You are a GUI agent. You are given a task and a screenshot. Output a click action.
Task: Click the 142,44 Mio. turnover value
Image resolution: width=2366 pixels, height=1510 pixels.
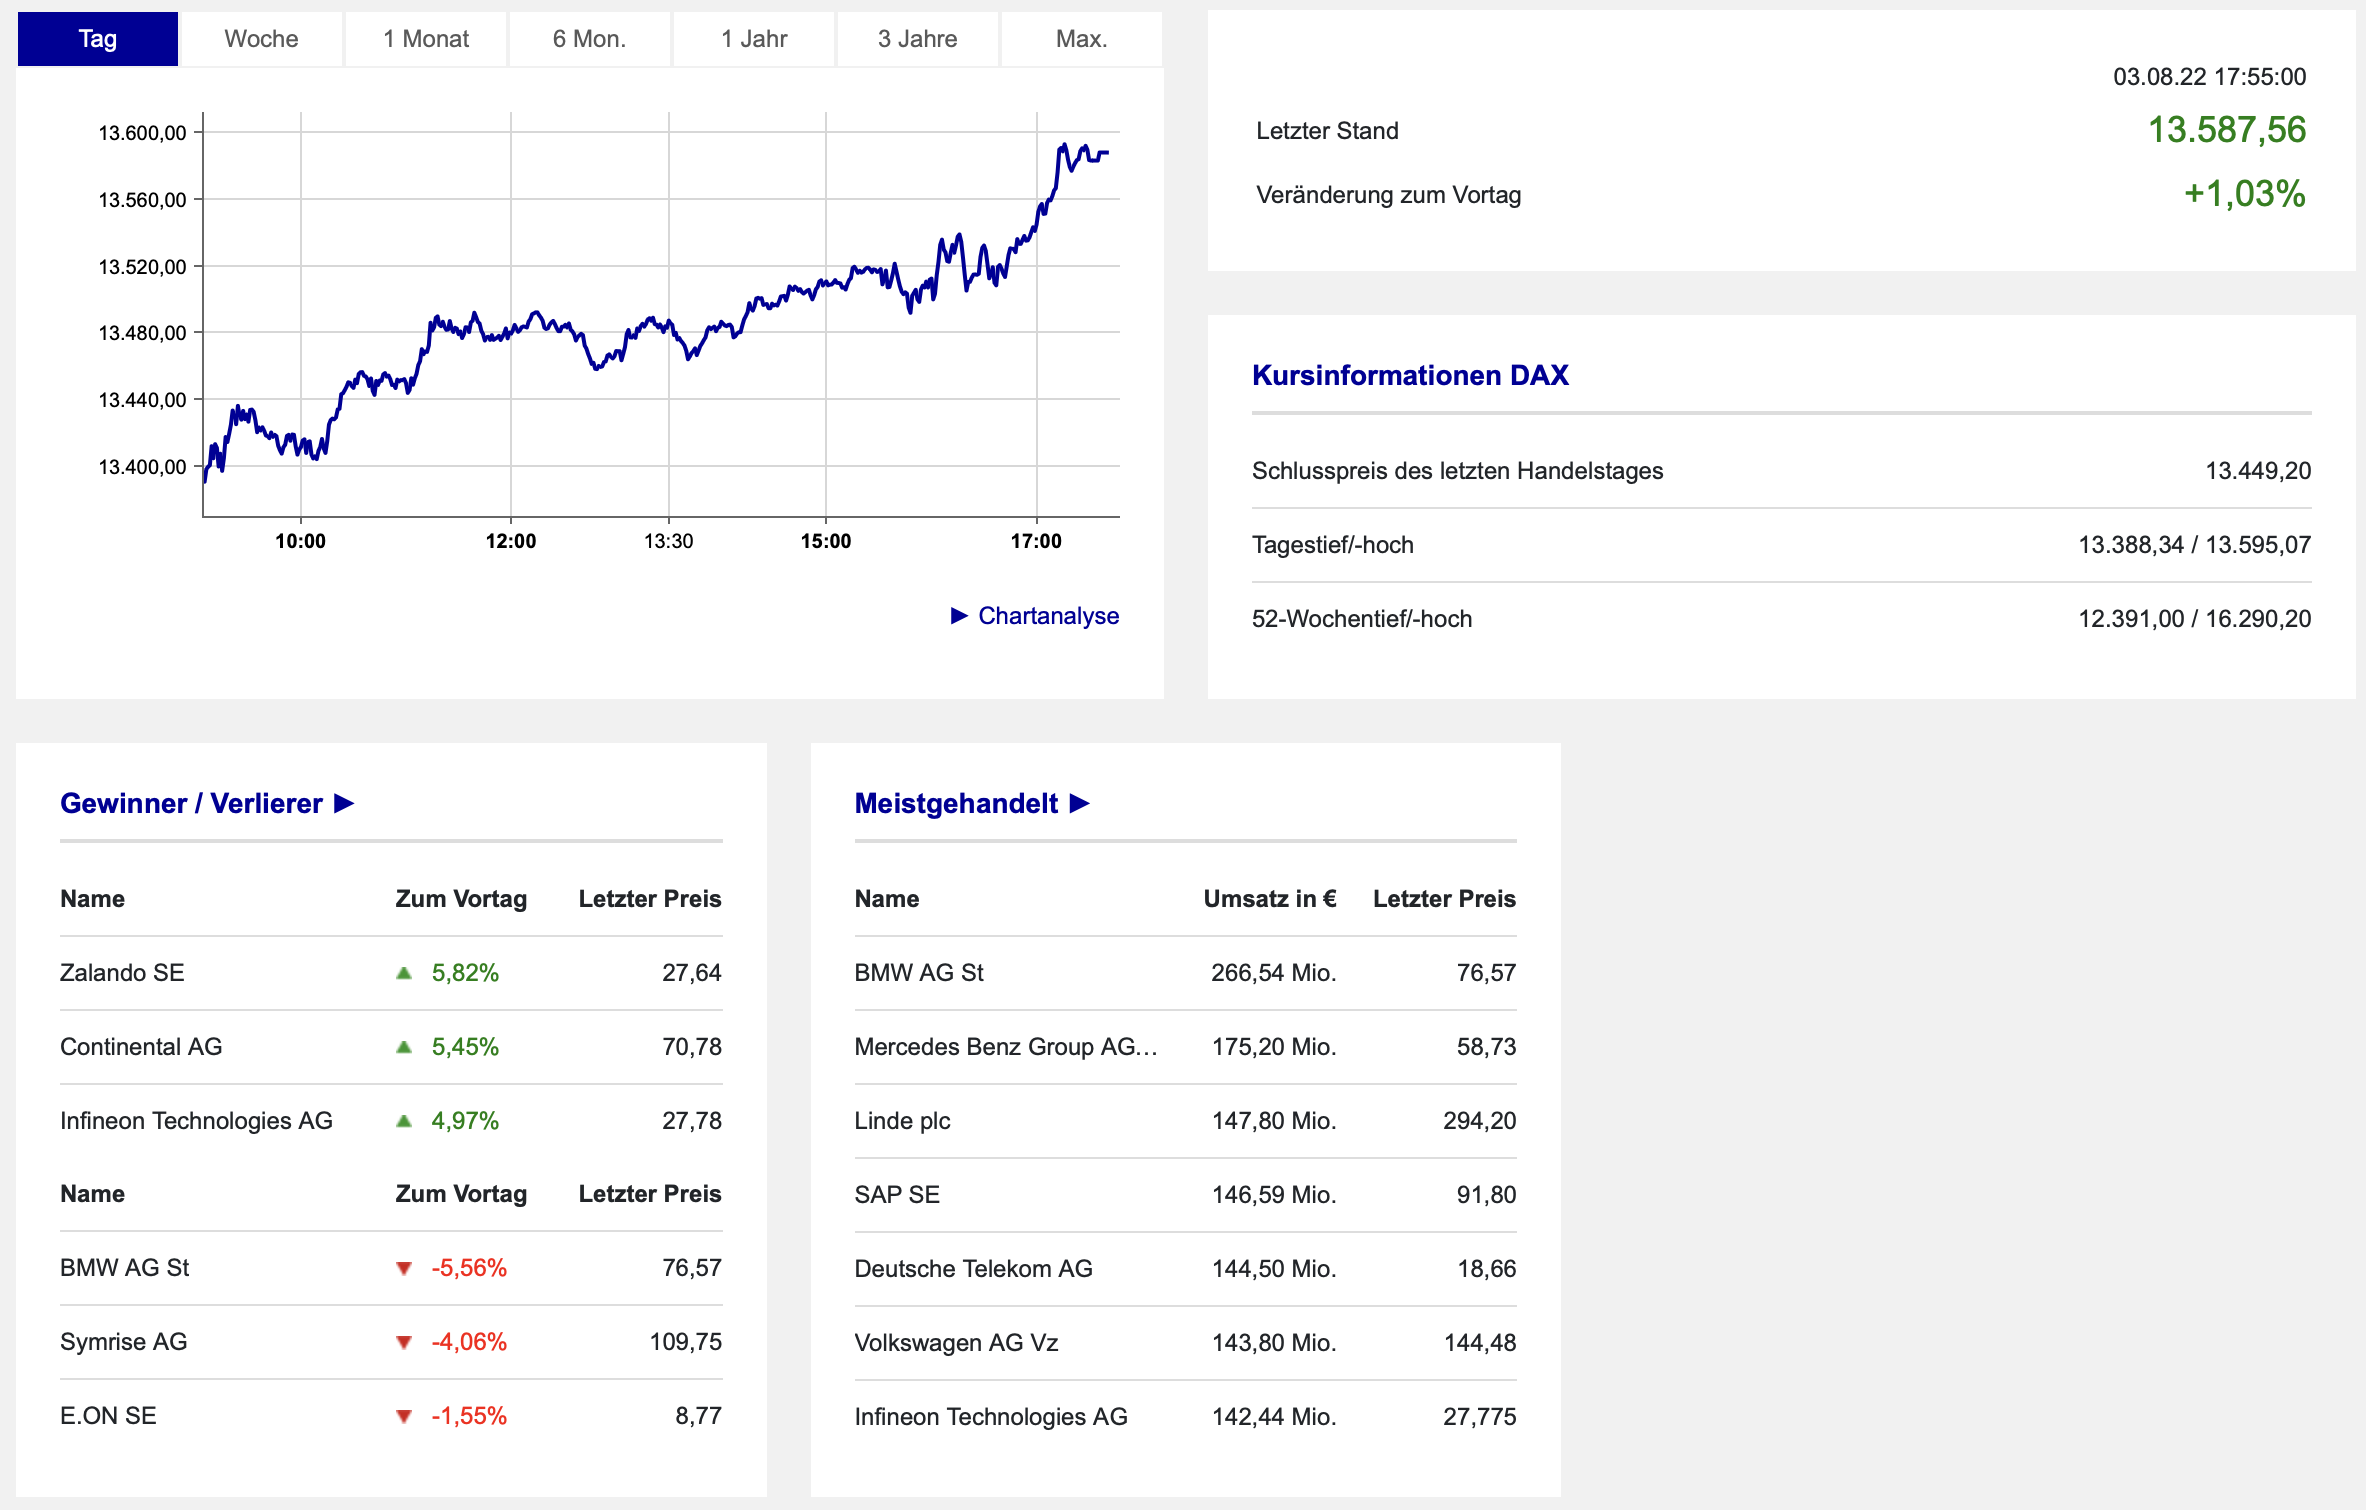(1274, 1417)
